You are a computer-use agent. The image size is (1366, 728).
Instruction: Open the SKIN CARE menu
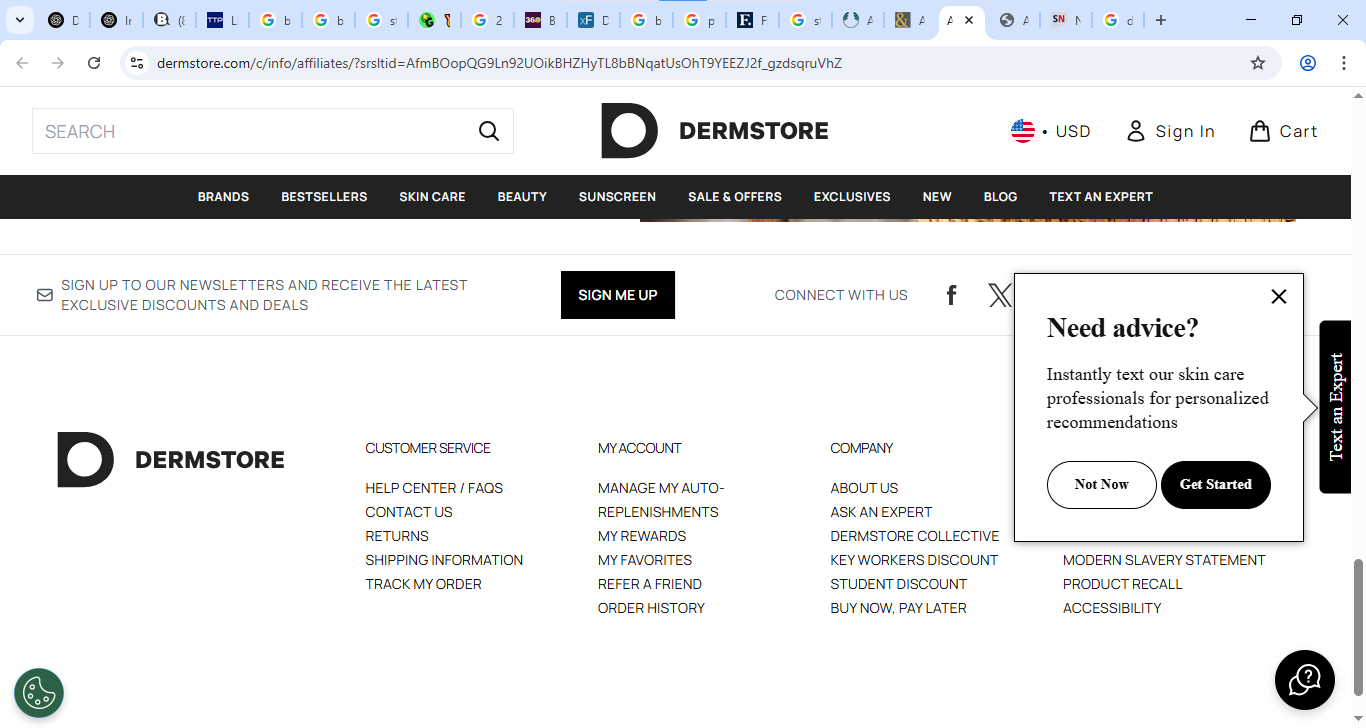[x=432, y=197]
